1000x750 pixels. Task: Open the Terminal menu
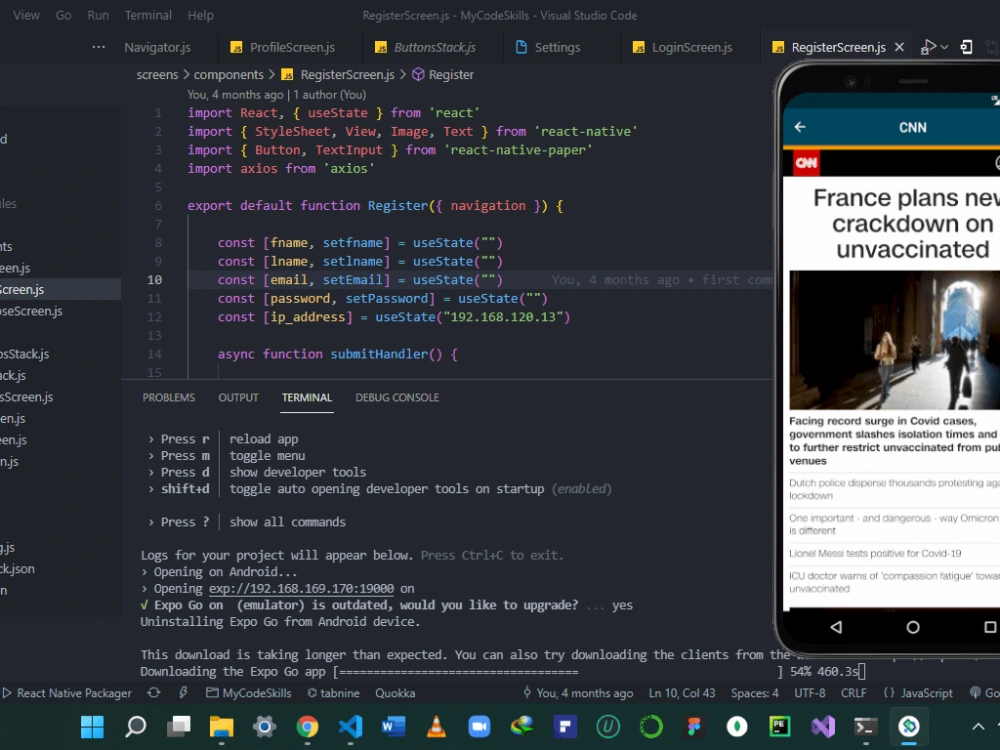click(148, 15)
